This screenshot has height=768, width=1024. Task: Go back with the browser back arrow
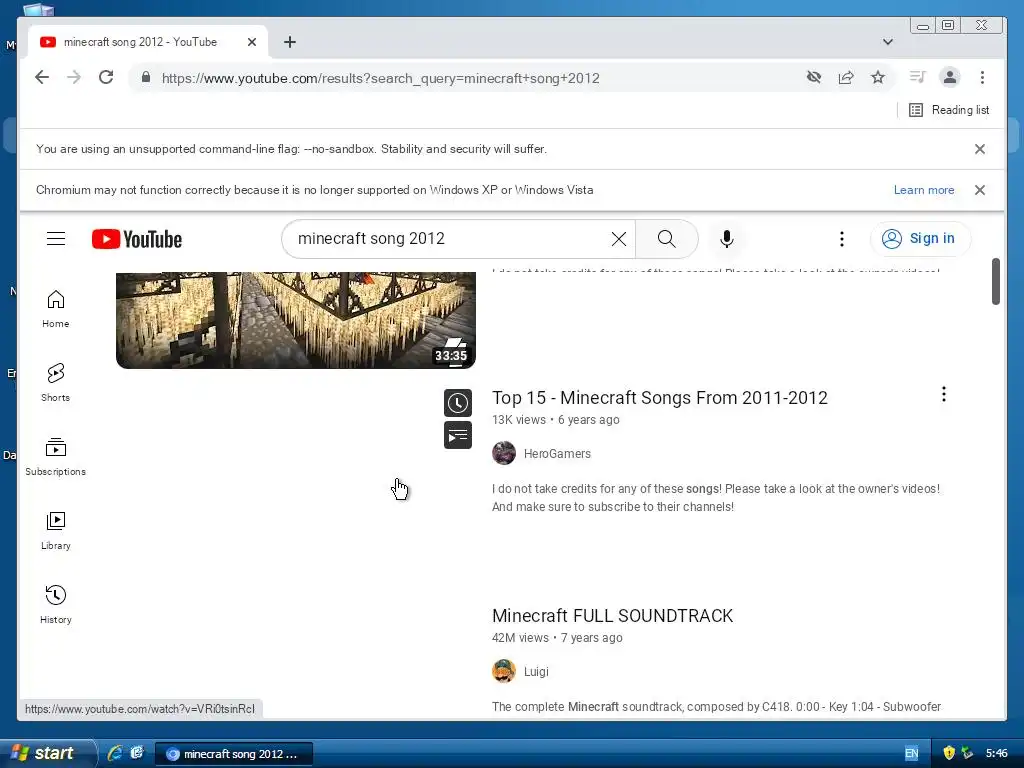click(x=42, y=78)
